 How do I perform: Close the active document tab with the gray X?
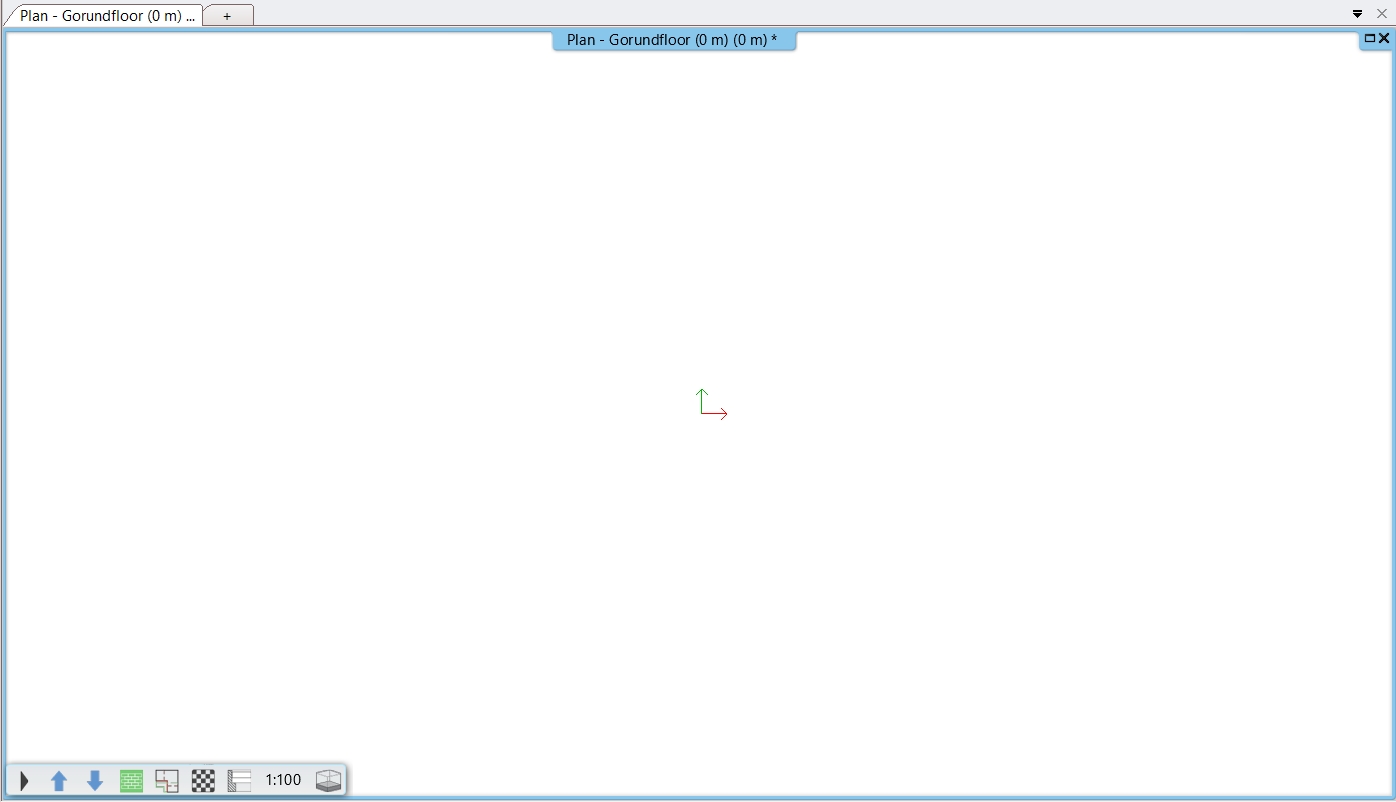tap(1382, 14)
